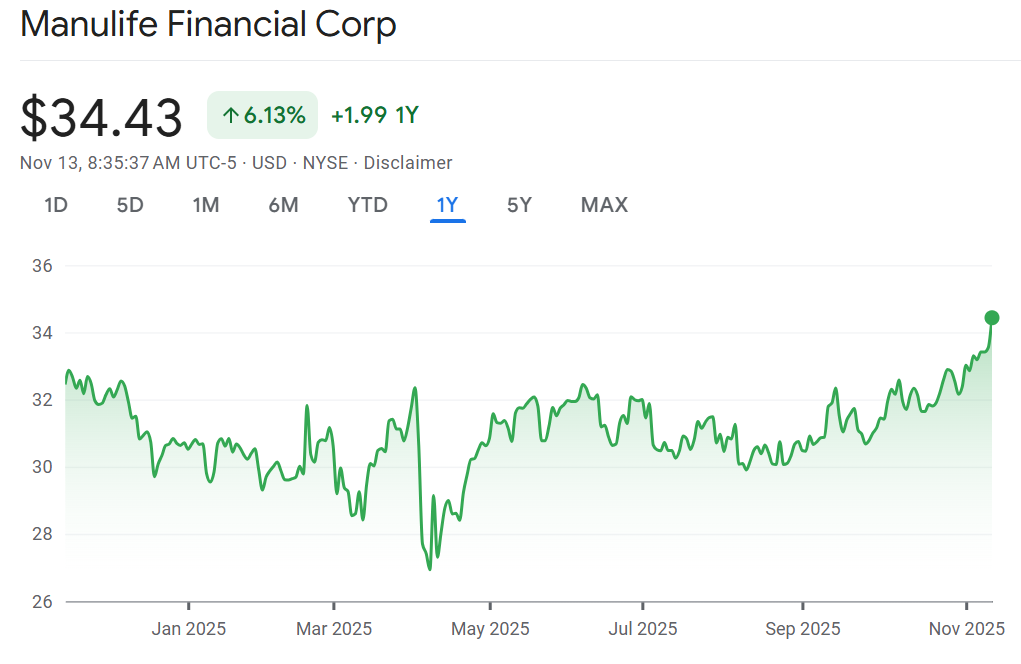Click the +1.99 1Y change text
Viewport: 1021px width, 664px height.
point(374,116)
